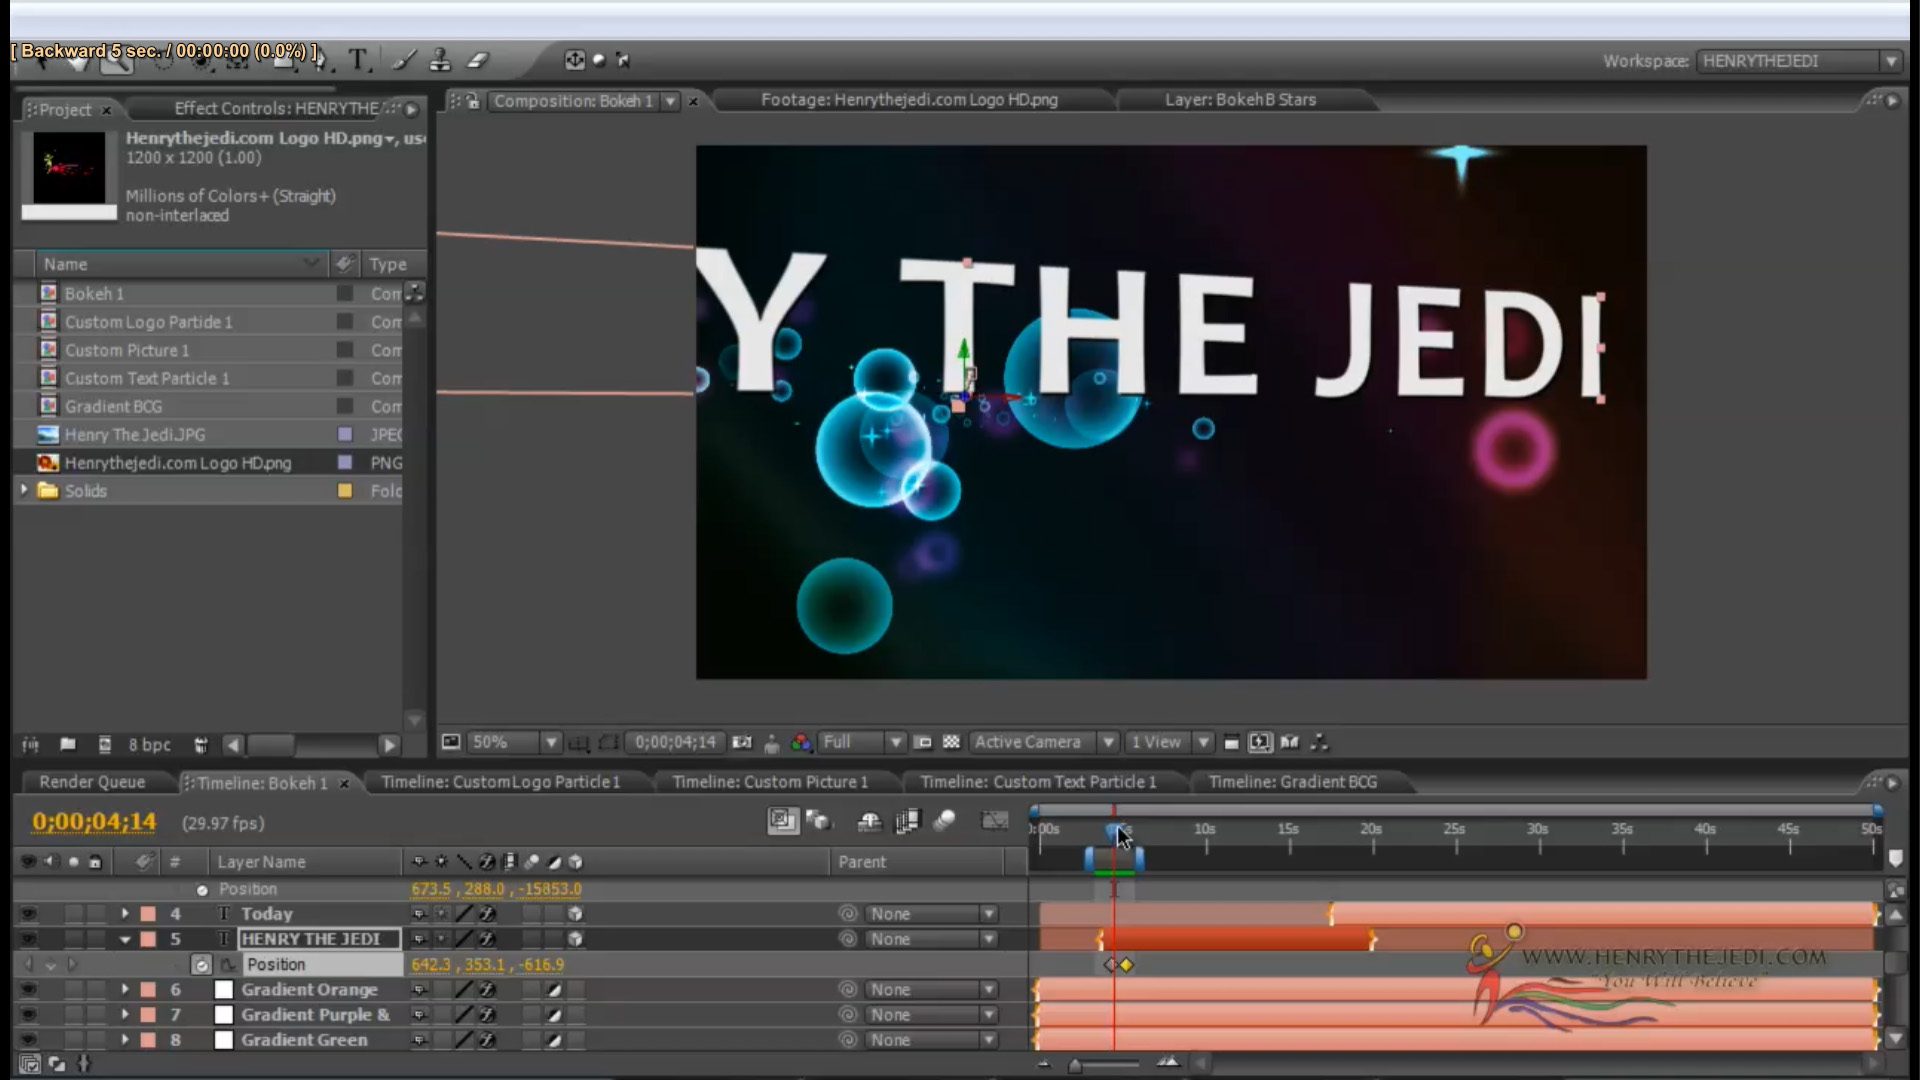This screenshot has height=1080, width=1920.
Task: Select the Zoom magnifier tool
Action: click(116, 62)
